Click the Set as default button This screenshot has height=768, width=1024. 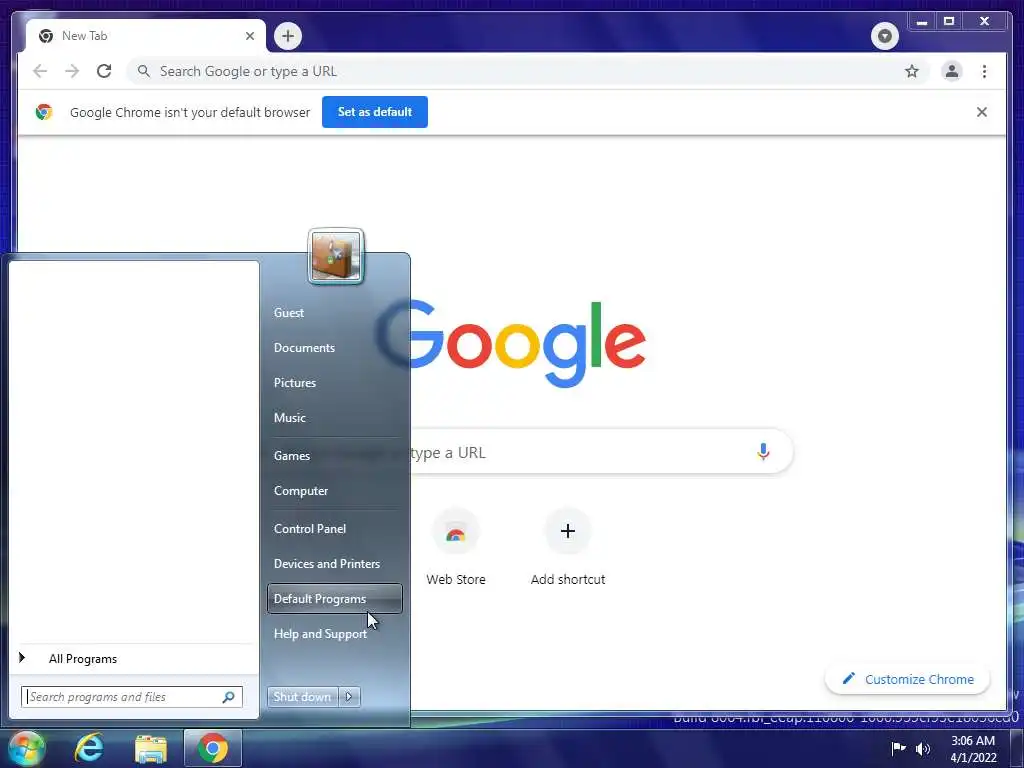tap(375, 112)
